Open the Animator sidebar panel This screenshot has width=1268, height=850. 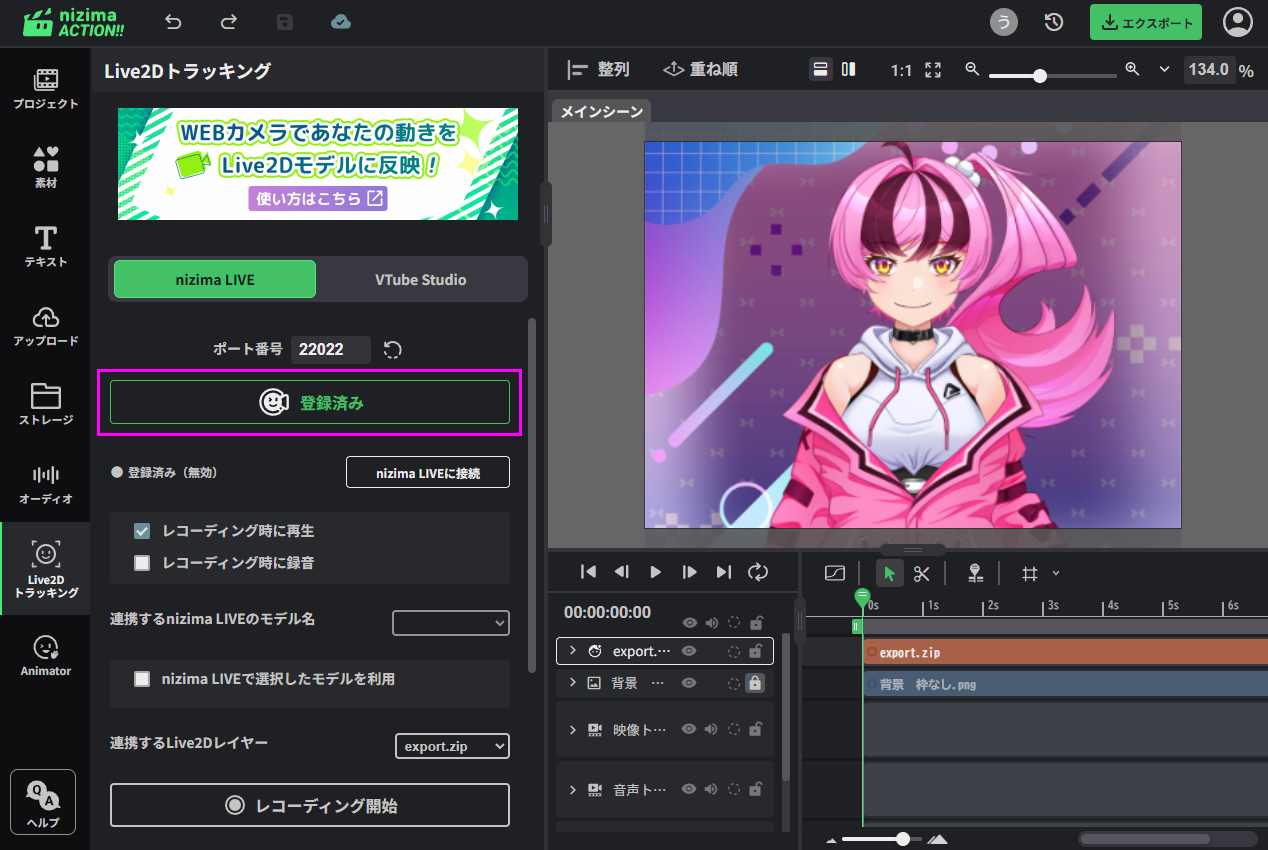click(x=45, y=656)
